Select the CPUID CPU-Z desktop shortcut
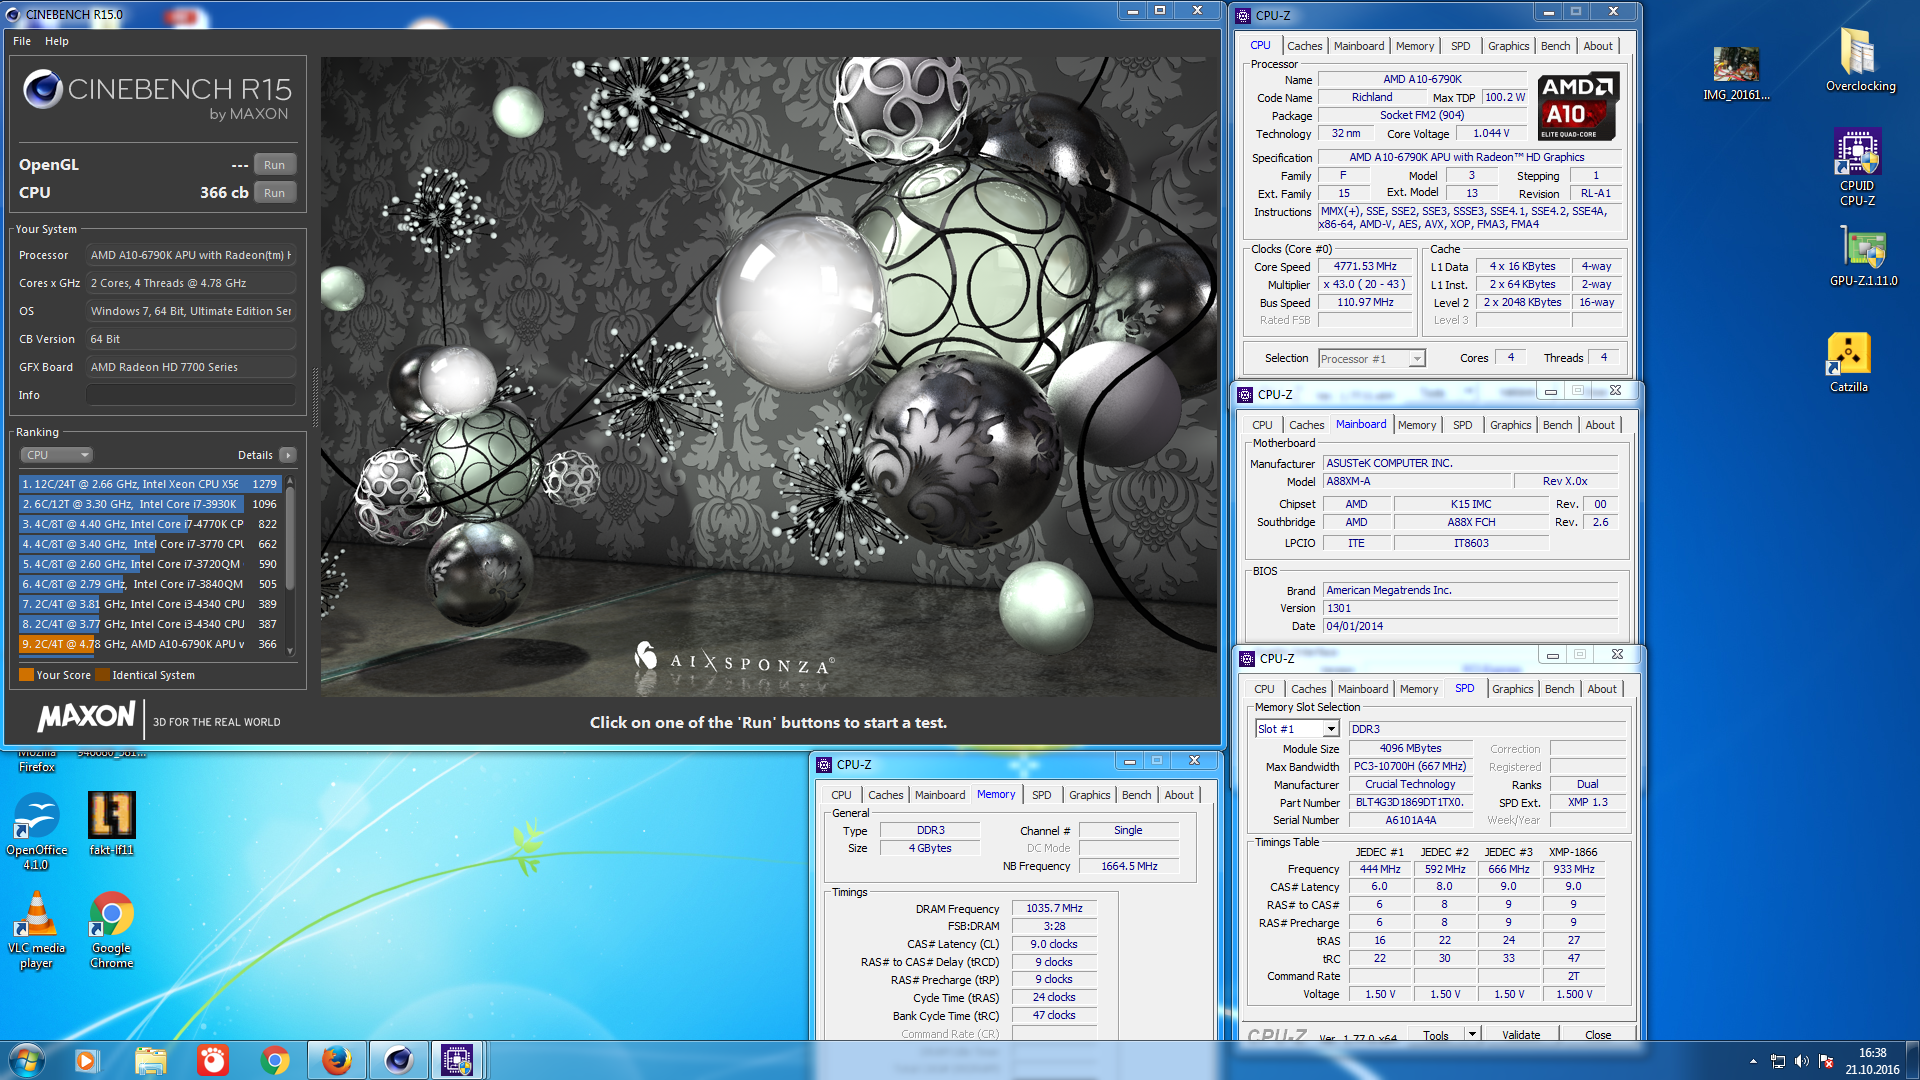 point(1857,167)
